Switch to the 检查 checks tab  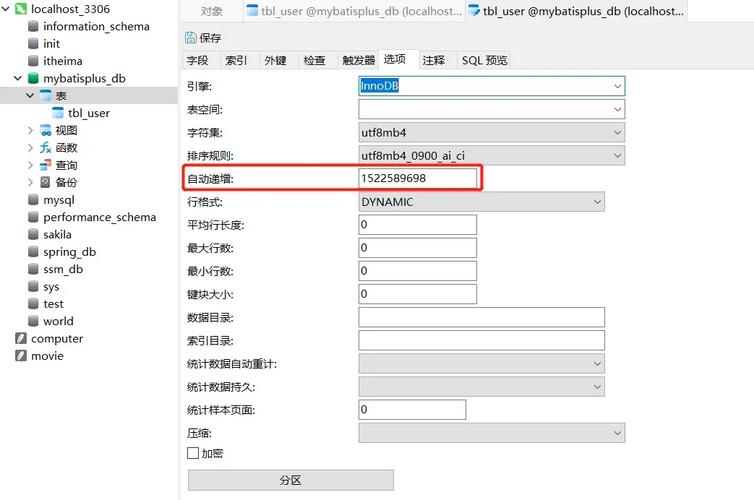point(314,60)
